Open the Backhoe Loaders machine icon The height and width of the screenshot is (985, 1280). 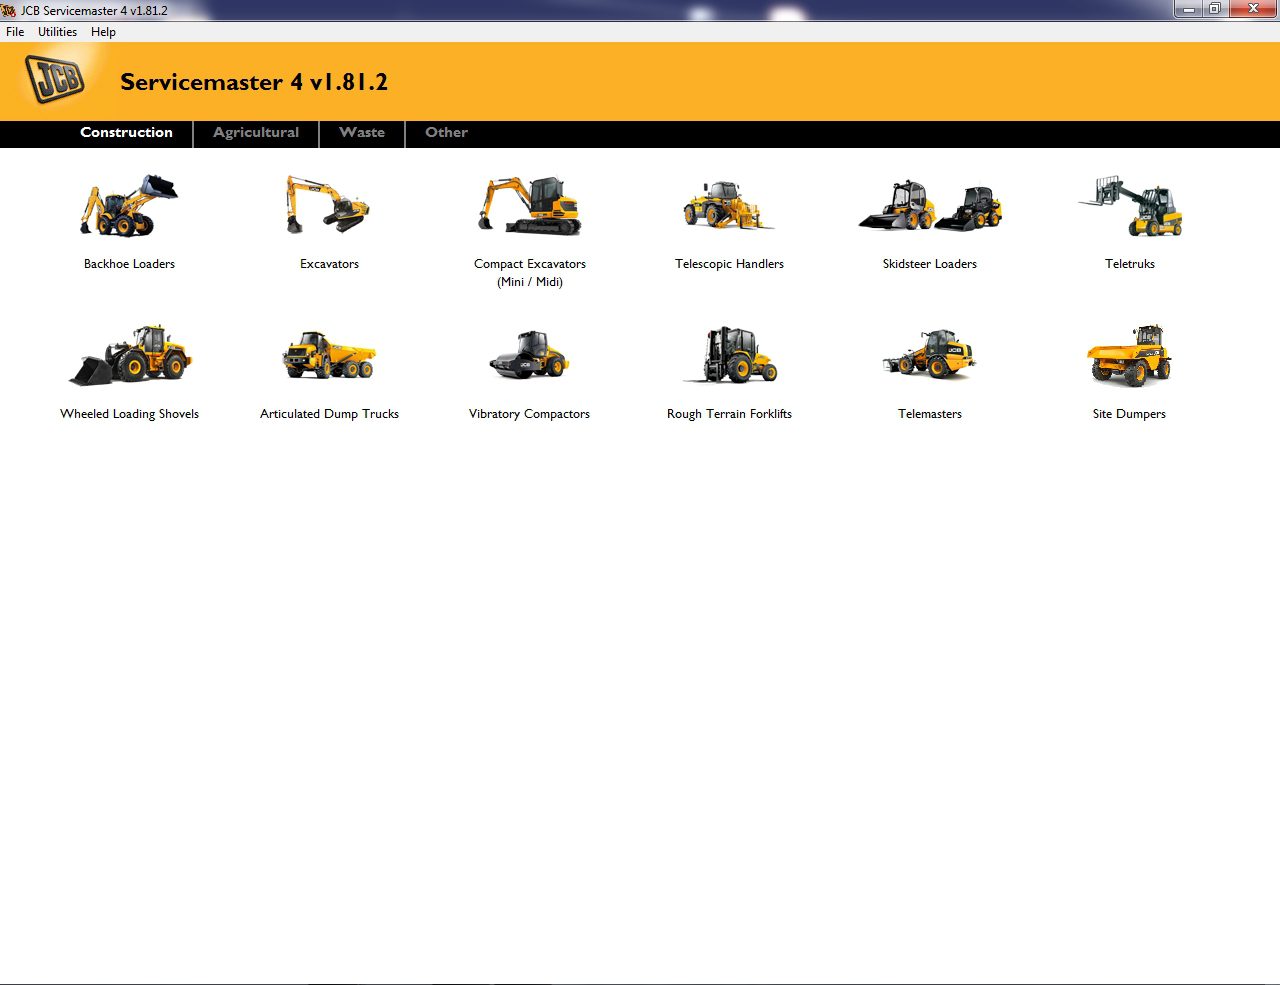pos(129,205)
